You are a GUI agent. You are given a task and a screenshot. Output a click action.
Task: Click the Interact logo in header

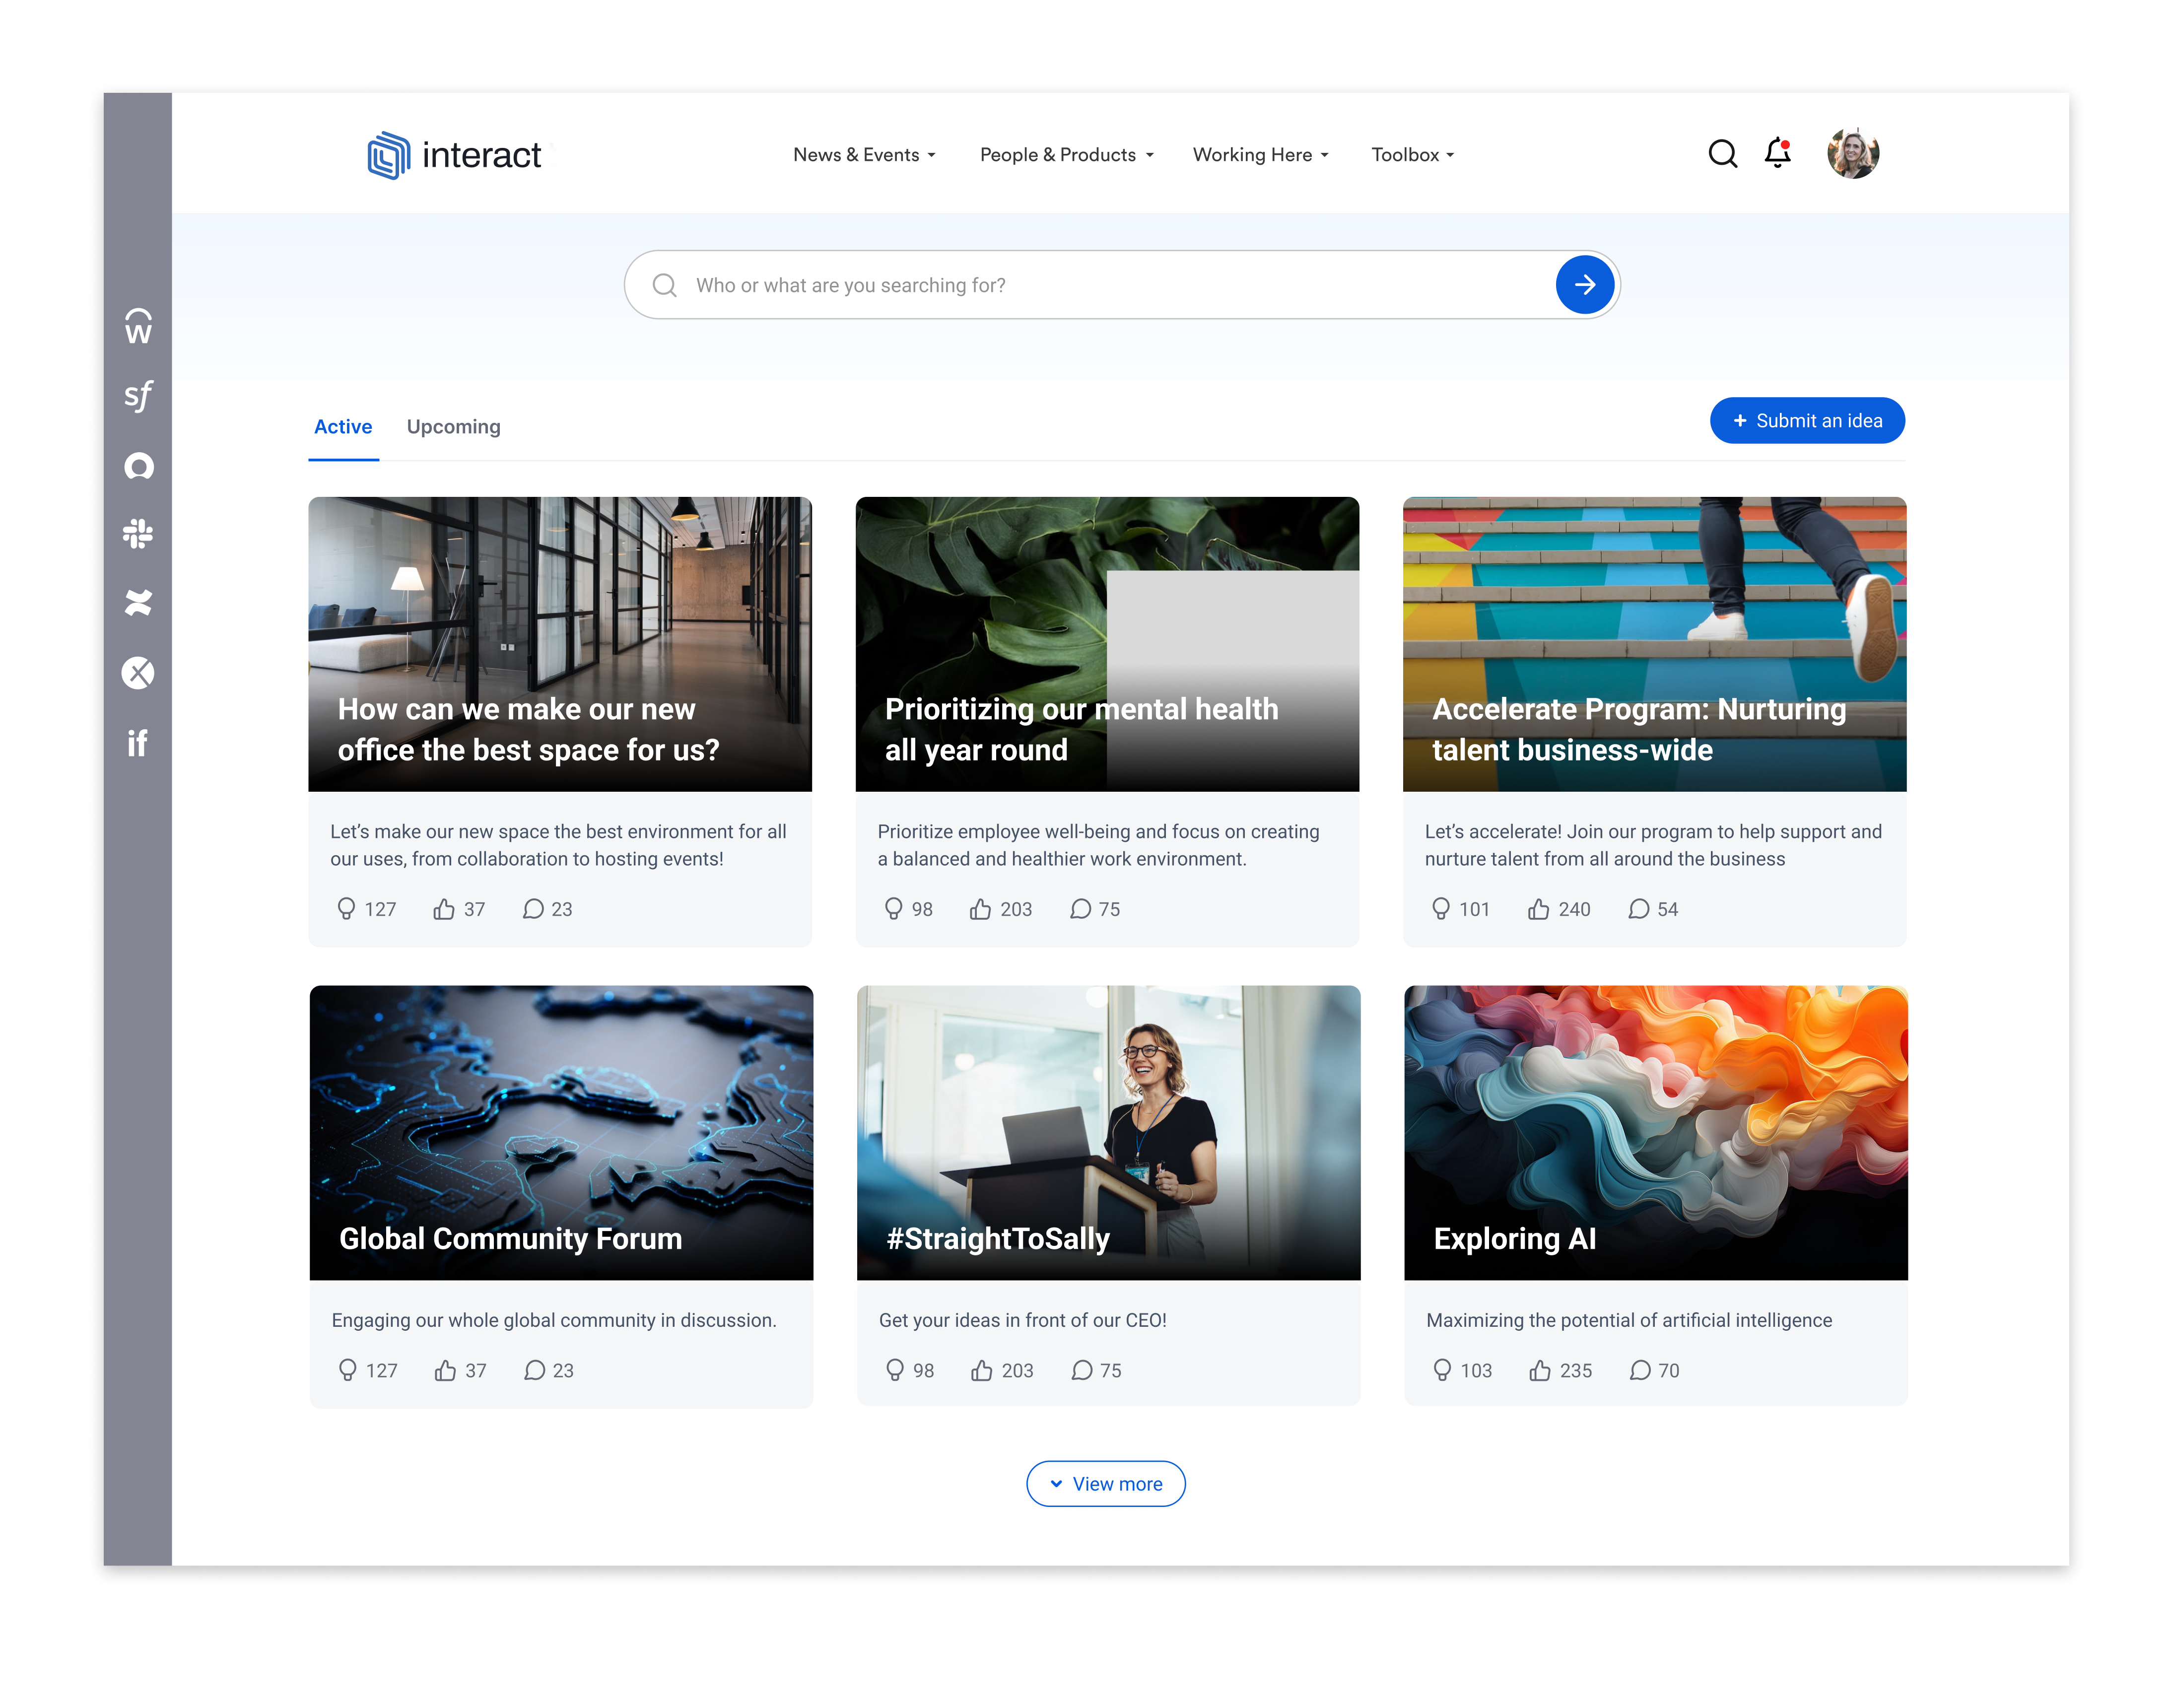(x=456, y=154)
